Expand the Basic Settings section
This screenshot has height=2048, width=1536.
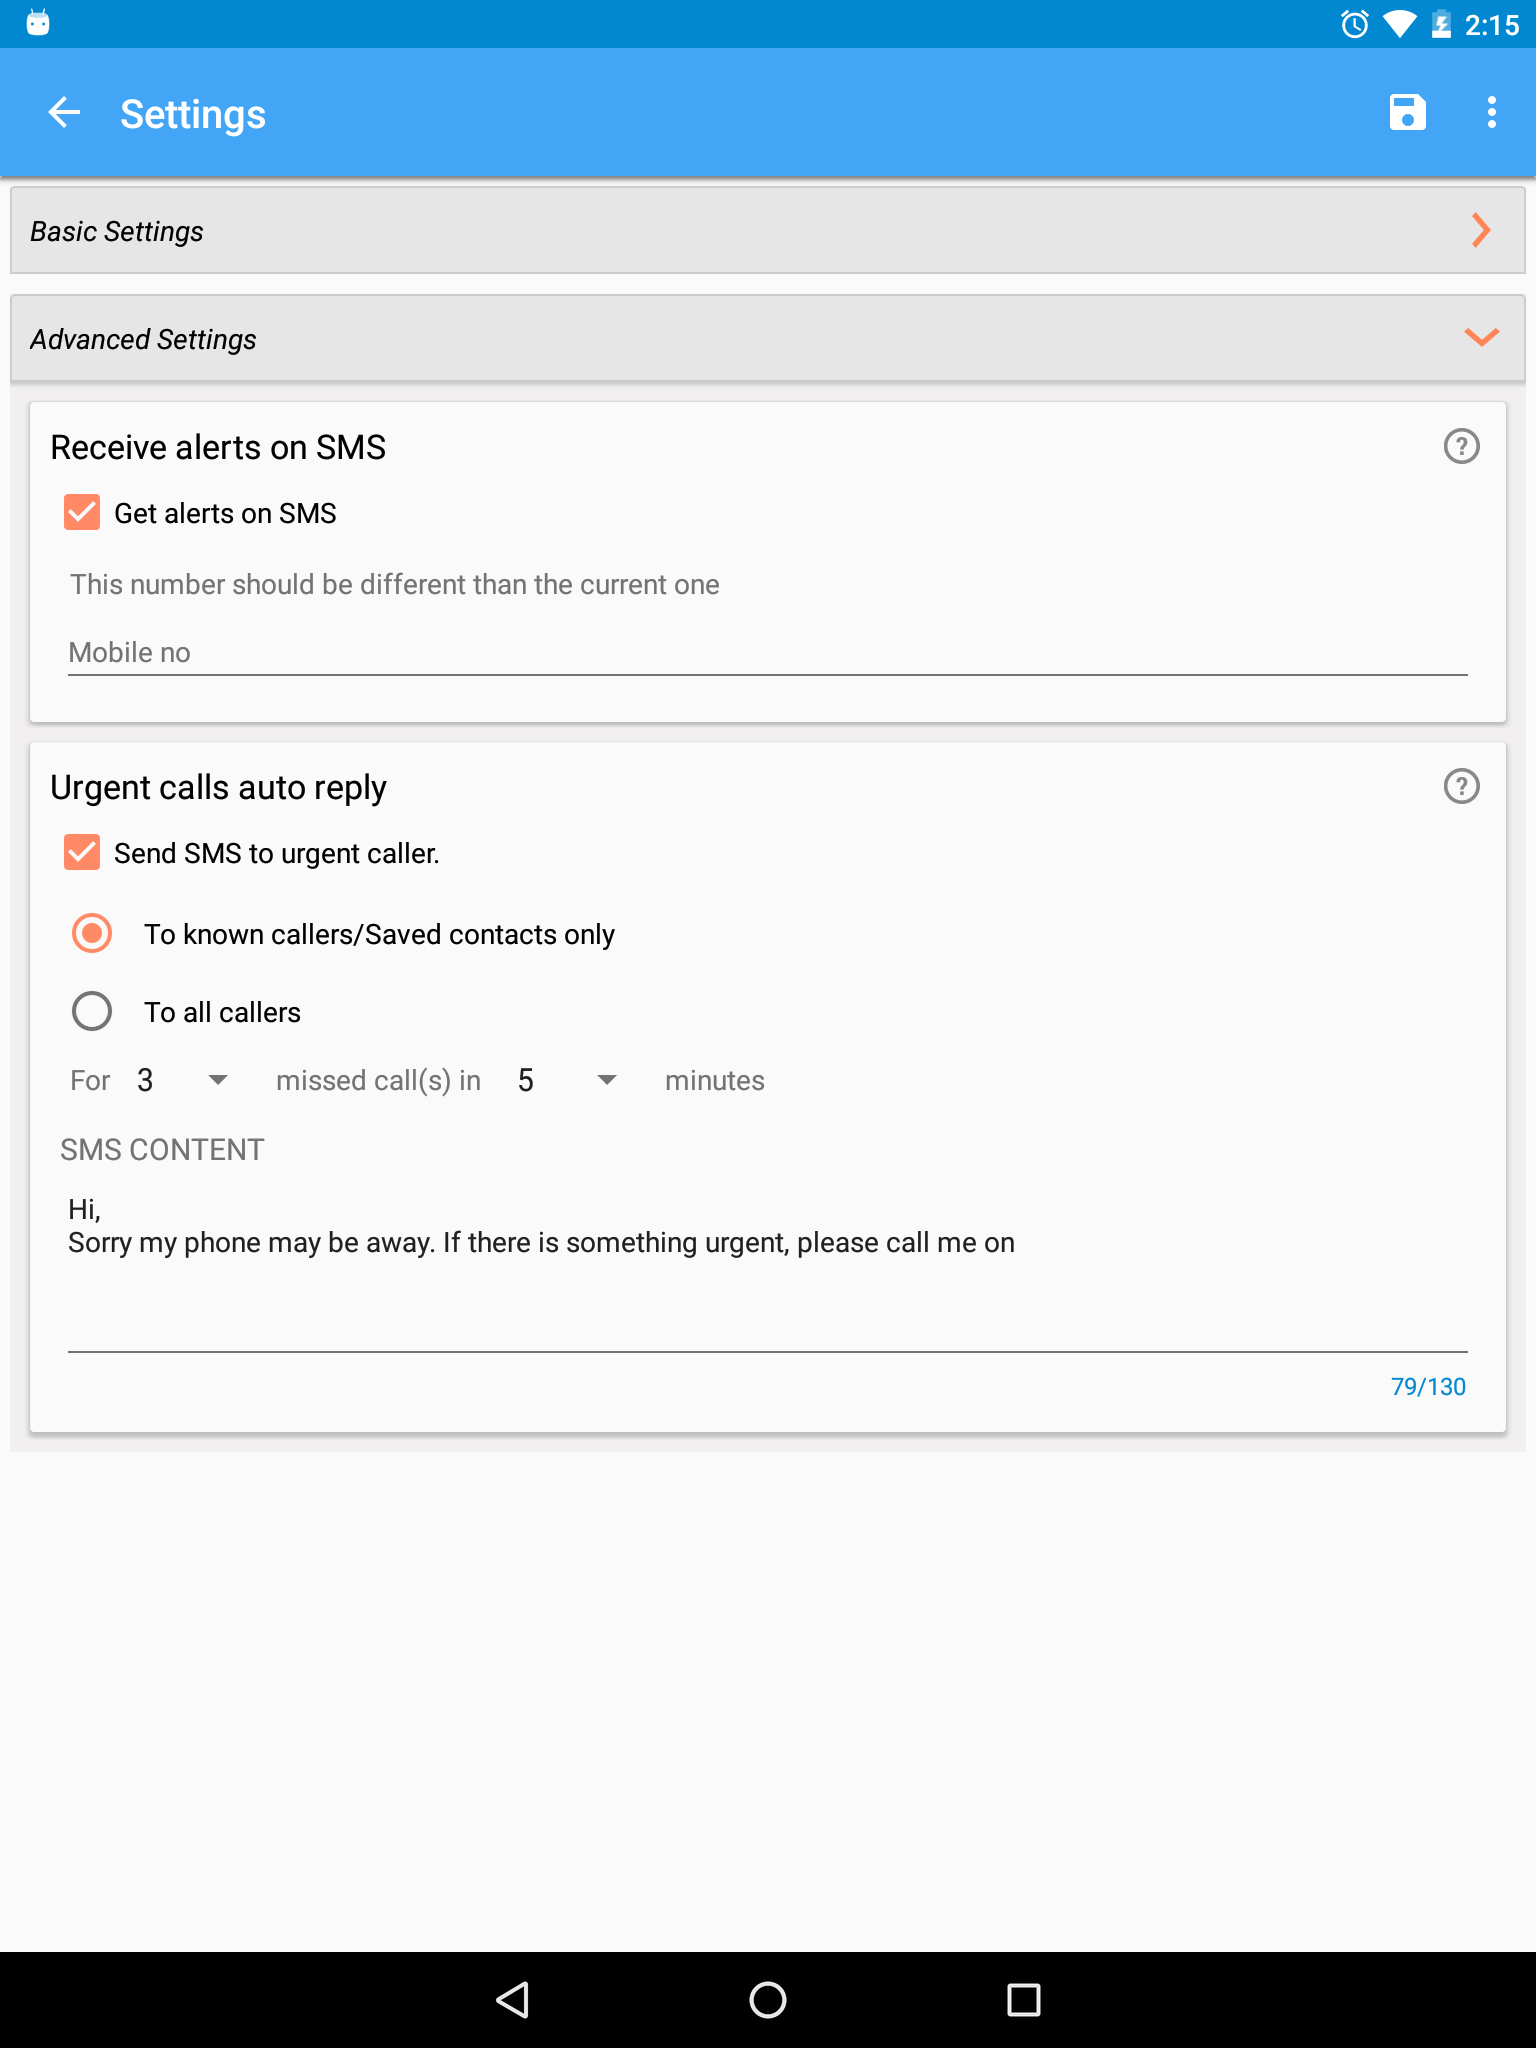click(768, 231)
